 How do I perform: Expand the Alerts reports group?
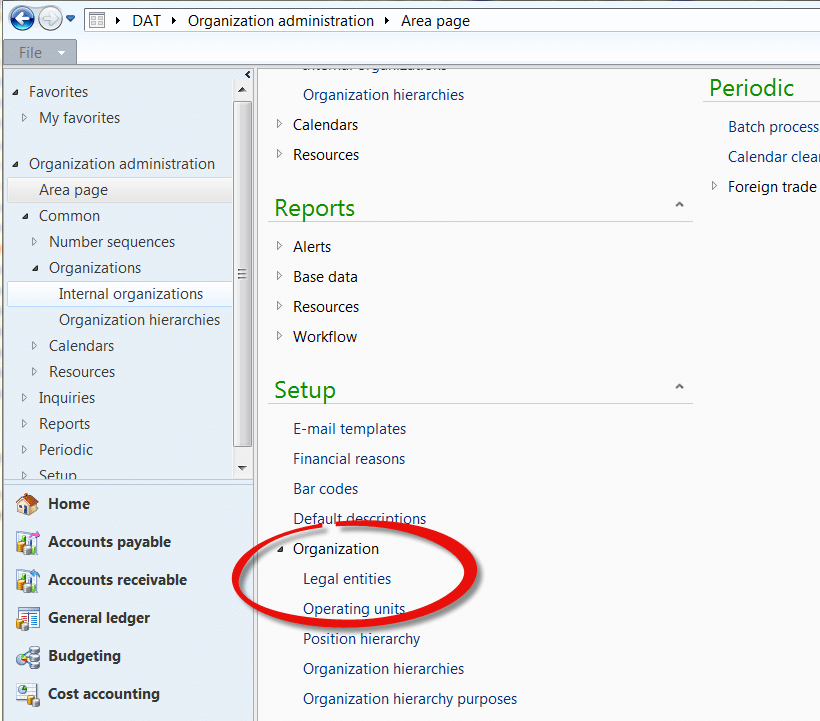280,247
